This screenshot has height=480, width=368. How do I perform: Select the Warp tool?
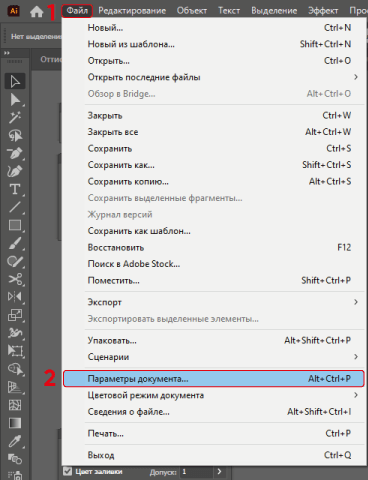pos(15,333)
